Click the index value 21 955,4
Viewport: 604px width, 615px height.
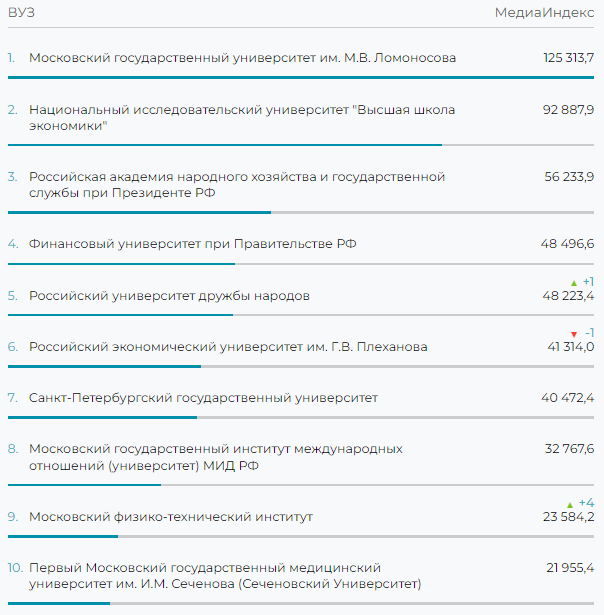pos(570,568)
